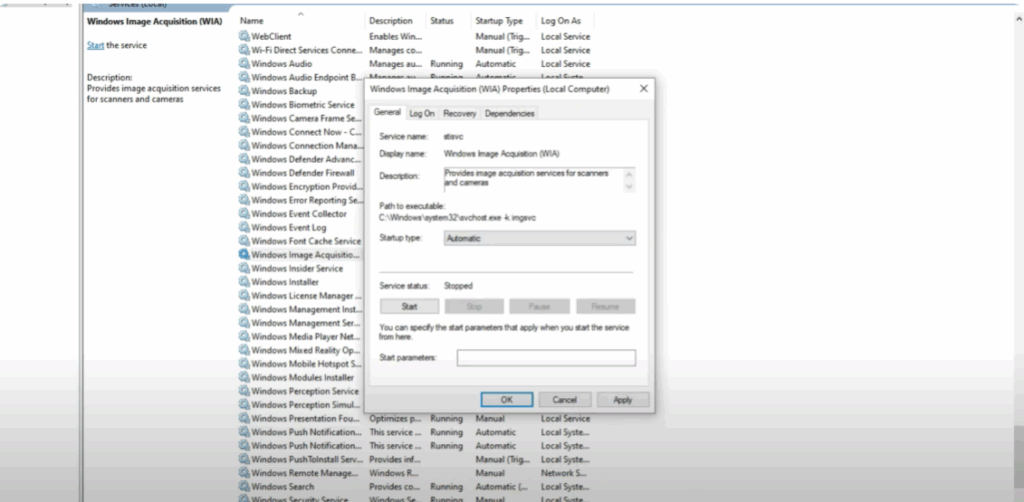Select Windows Audio Endpoint Builder row

point(300,78)
